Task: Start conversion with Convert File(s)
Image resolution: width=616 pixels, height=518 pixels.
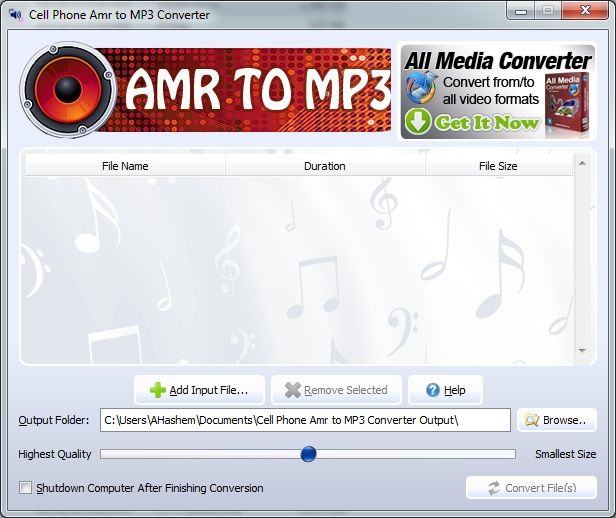Action: coord(532,488)
